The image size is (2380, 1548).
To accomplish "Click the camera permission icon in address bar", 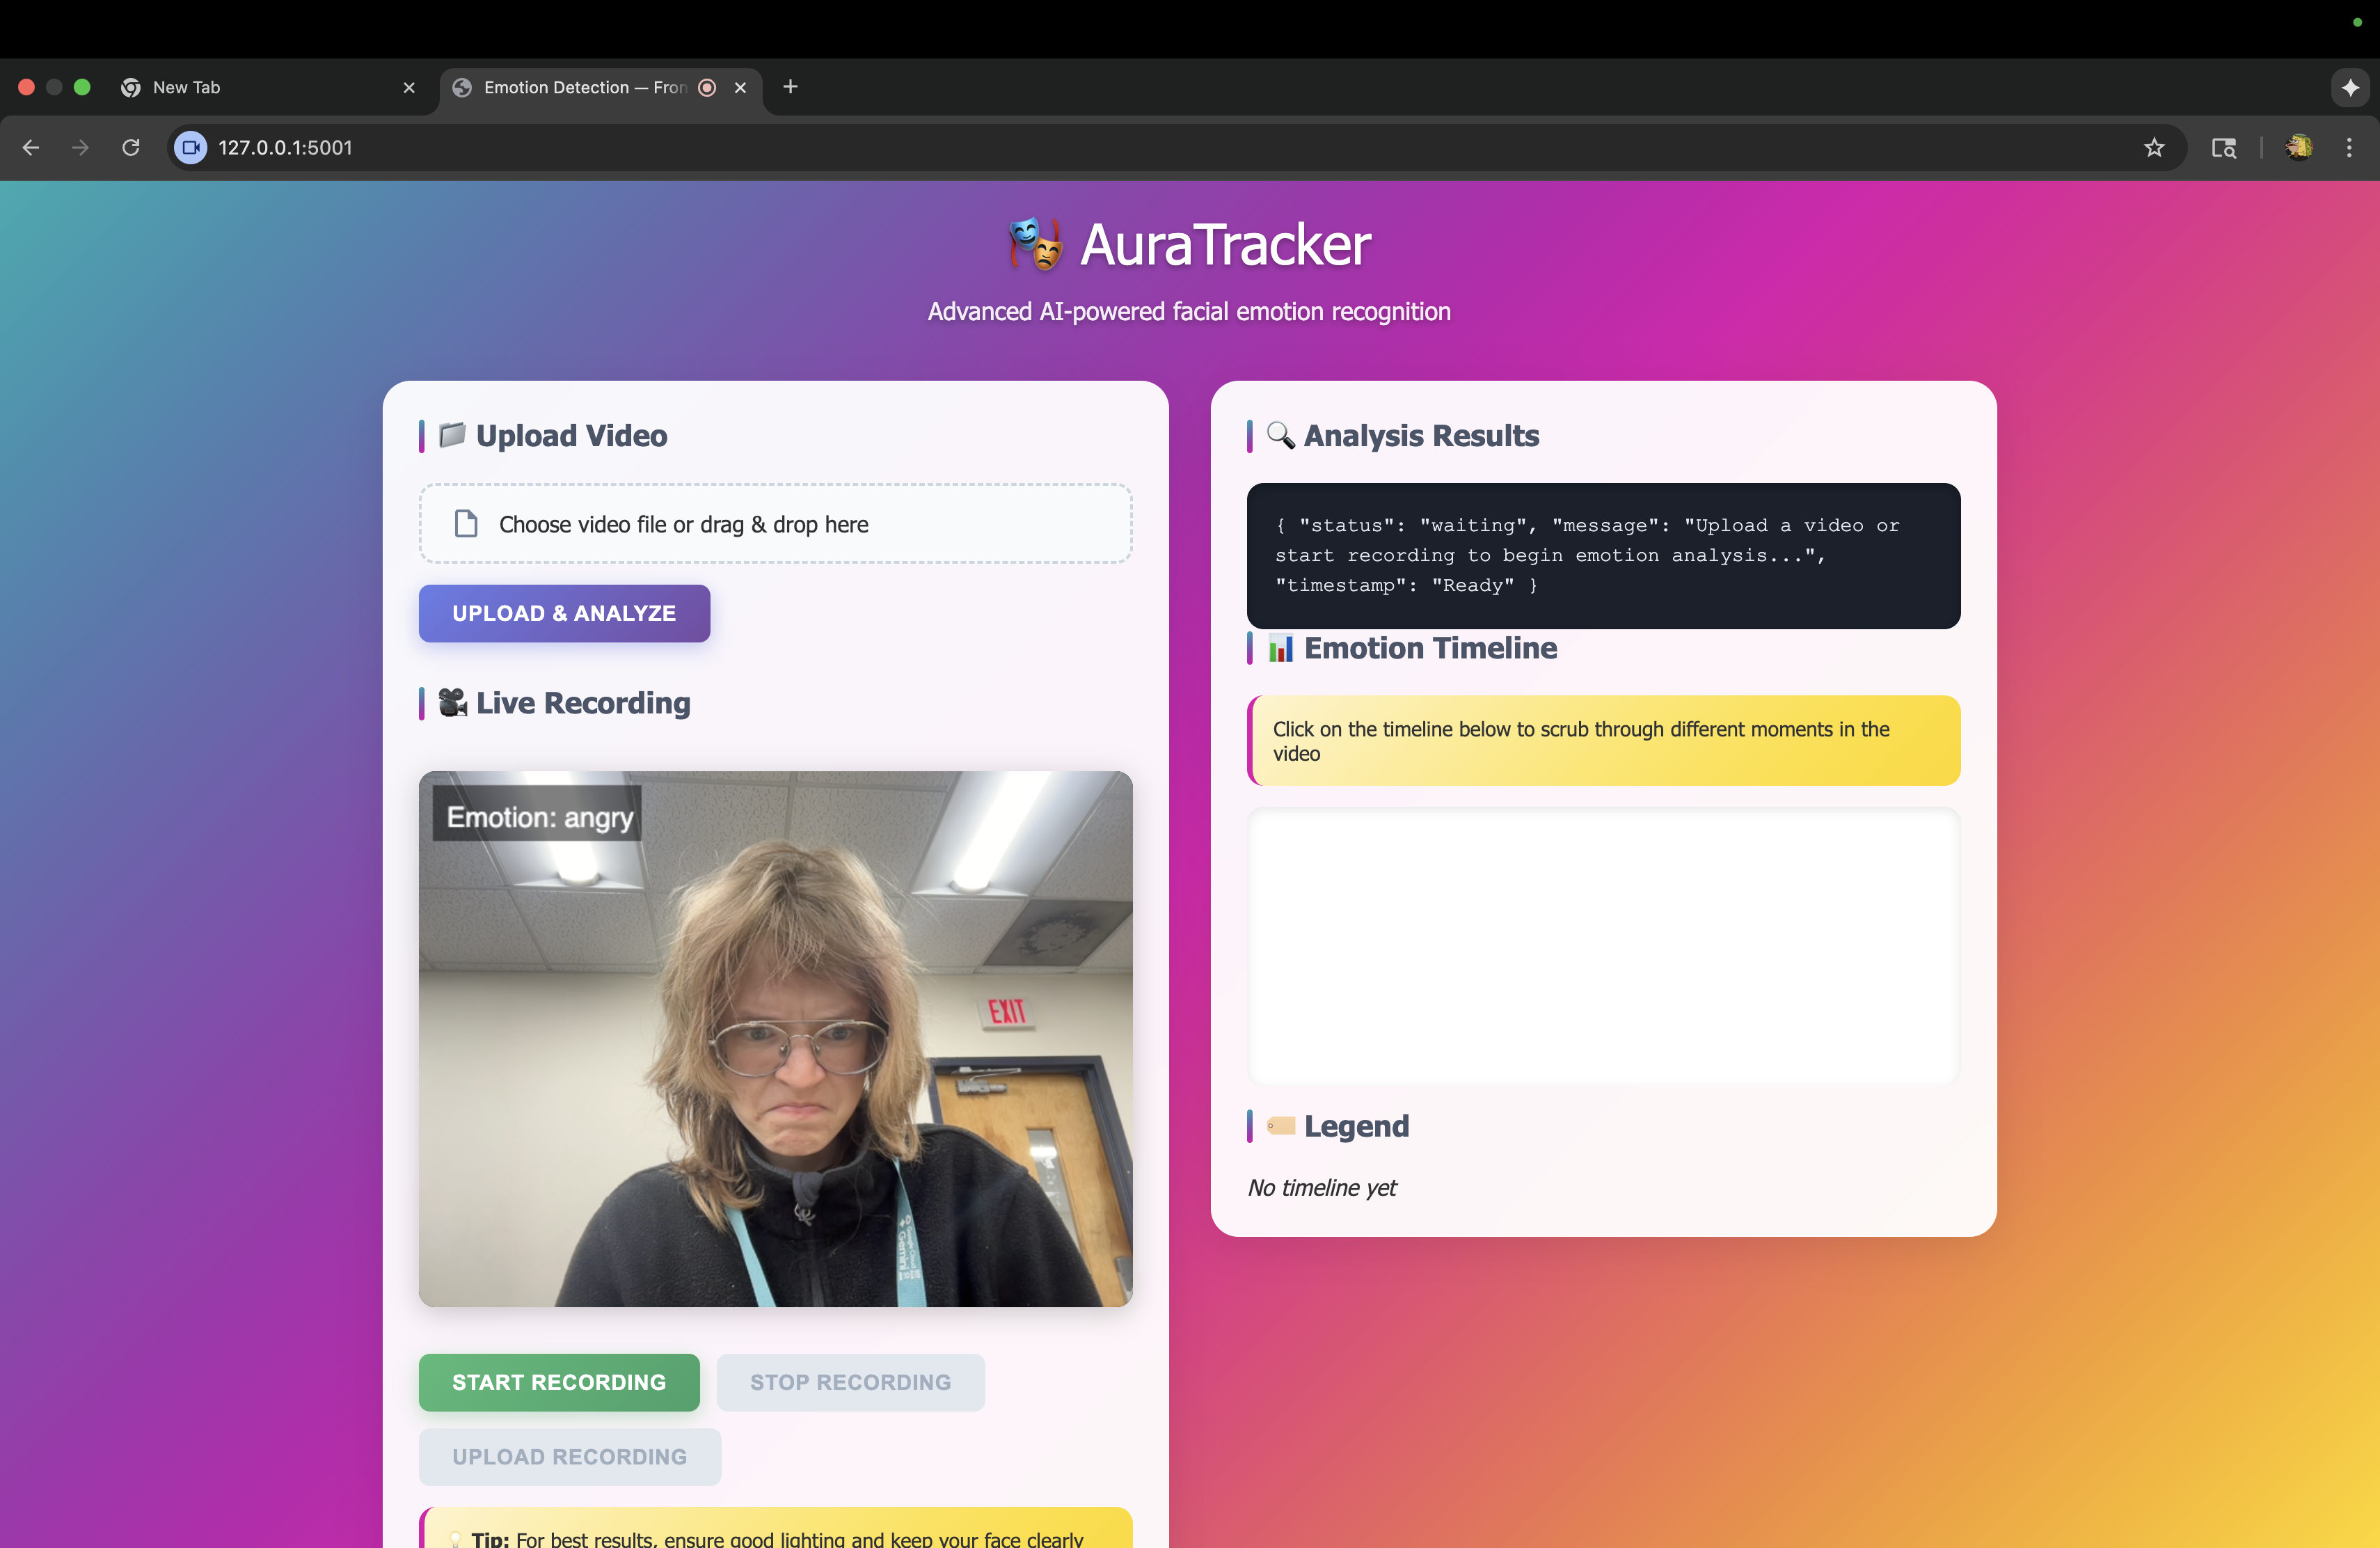I will point(191,148).
